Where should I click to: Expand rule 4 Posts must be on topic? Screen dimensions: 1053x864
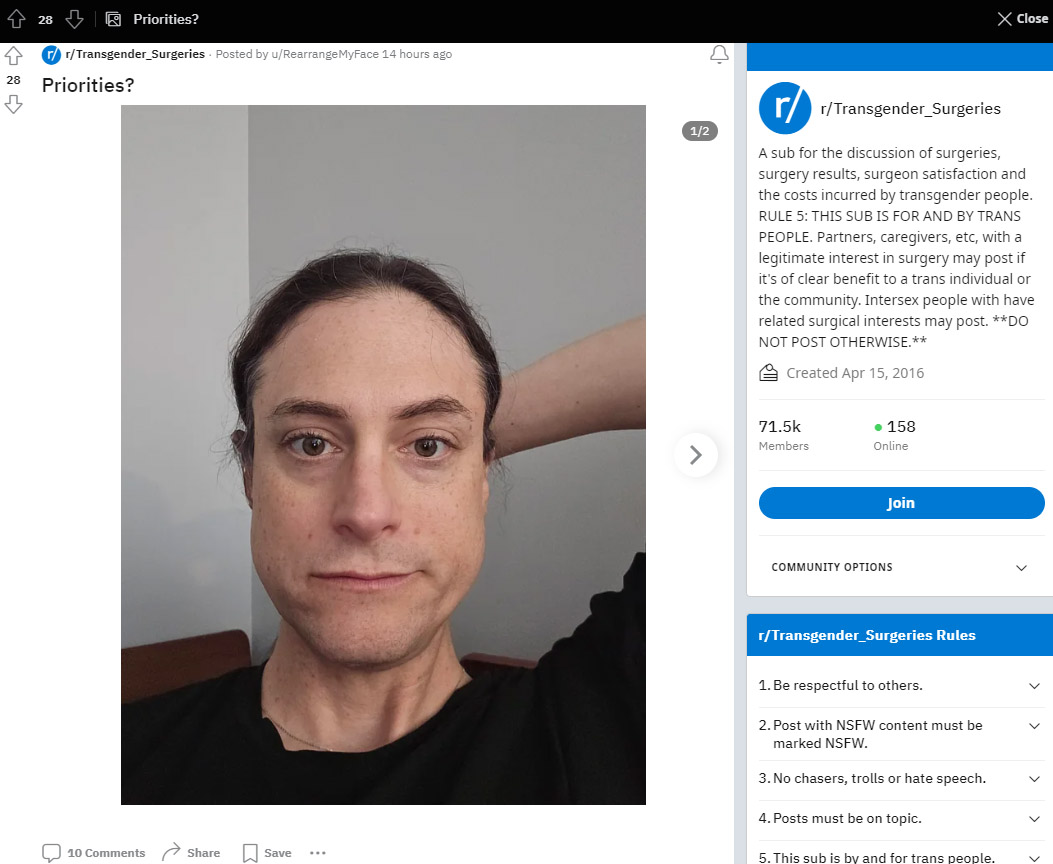click(899, 818)
